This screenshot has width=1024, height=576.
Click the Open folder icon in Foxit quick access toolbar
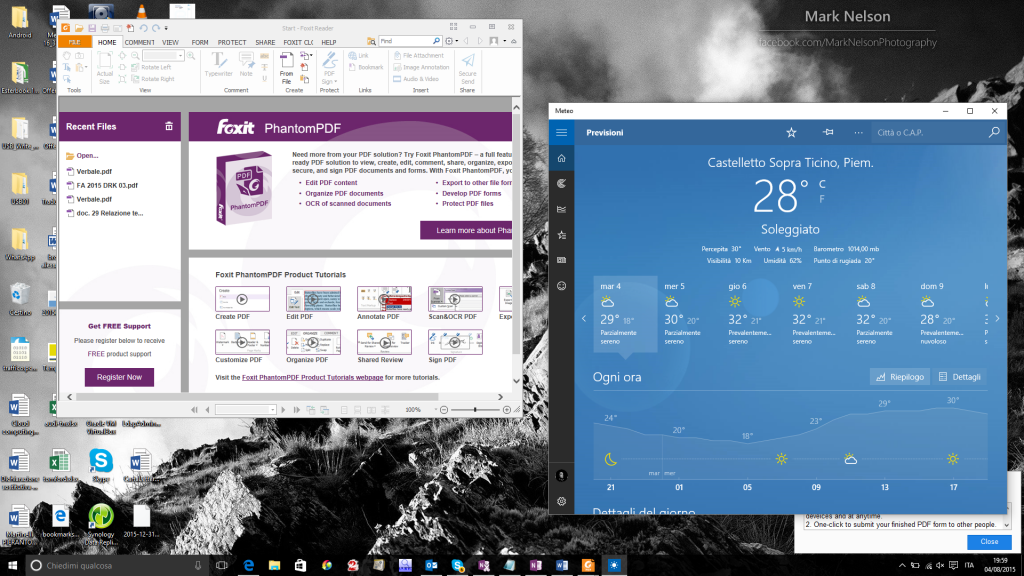tap(78, 28)
